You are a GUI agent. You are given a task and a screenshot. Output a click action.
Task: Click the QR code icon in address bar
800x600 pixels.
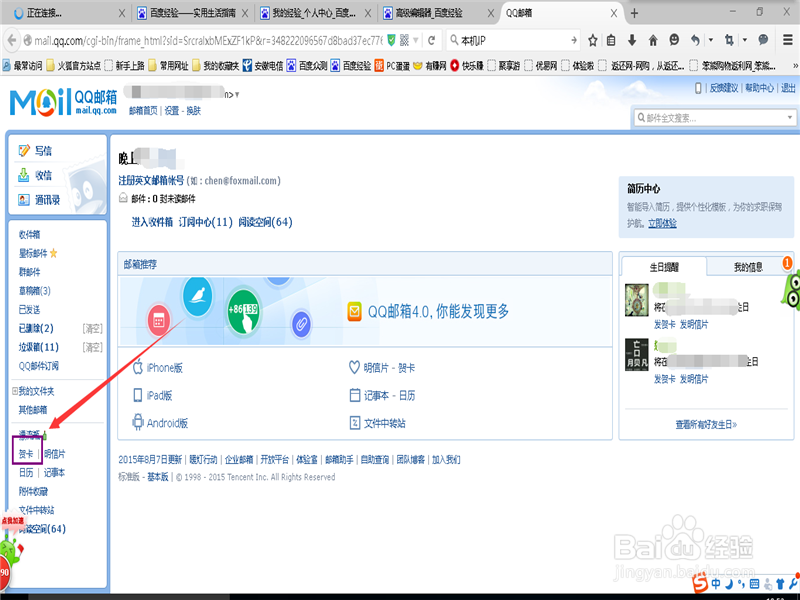pyautogui.click(x=404, y=40)
